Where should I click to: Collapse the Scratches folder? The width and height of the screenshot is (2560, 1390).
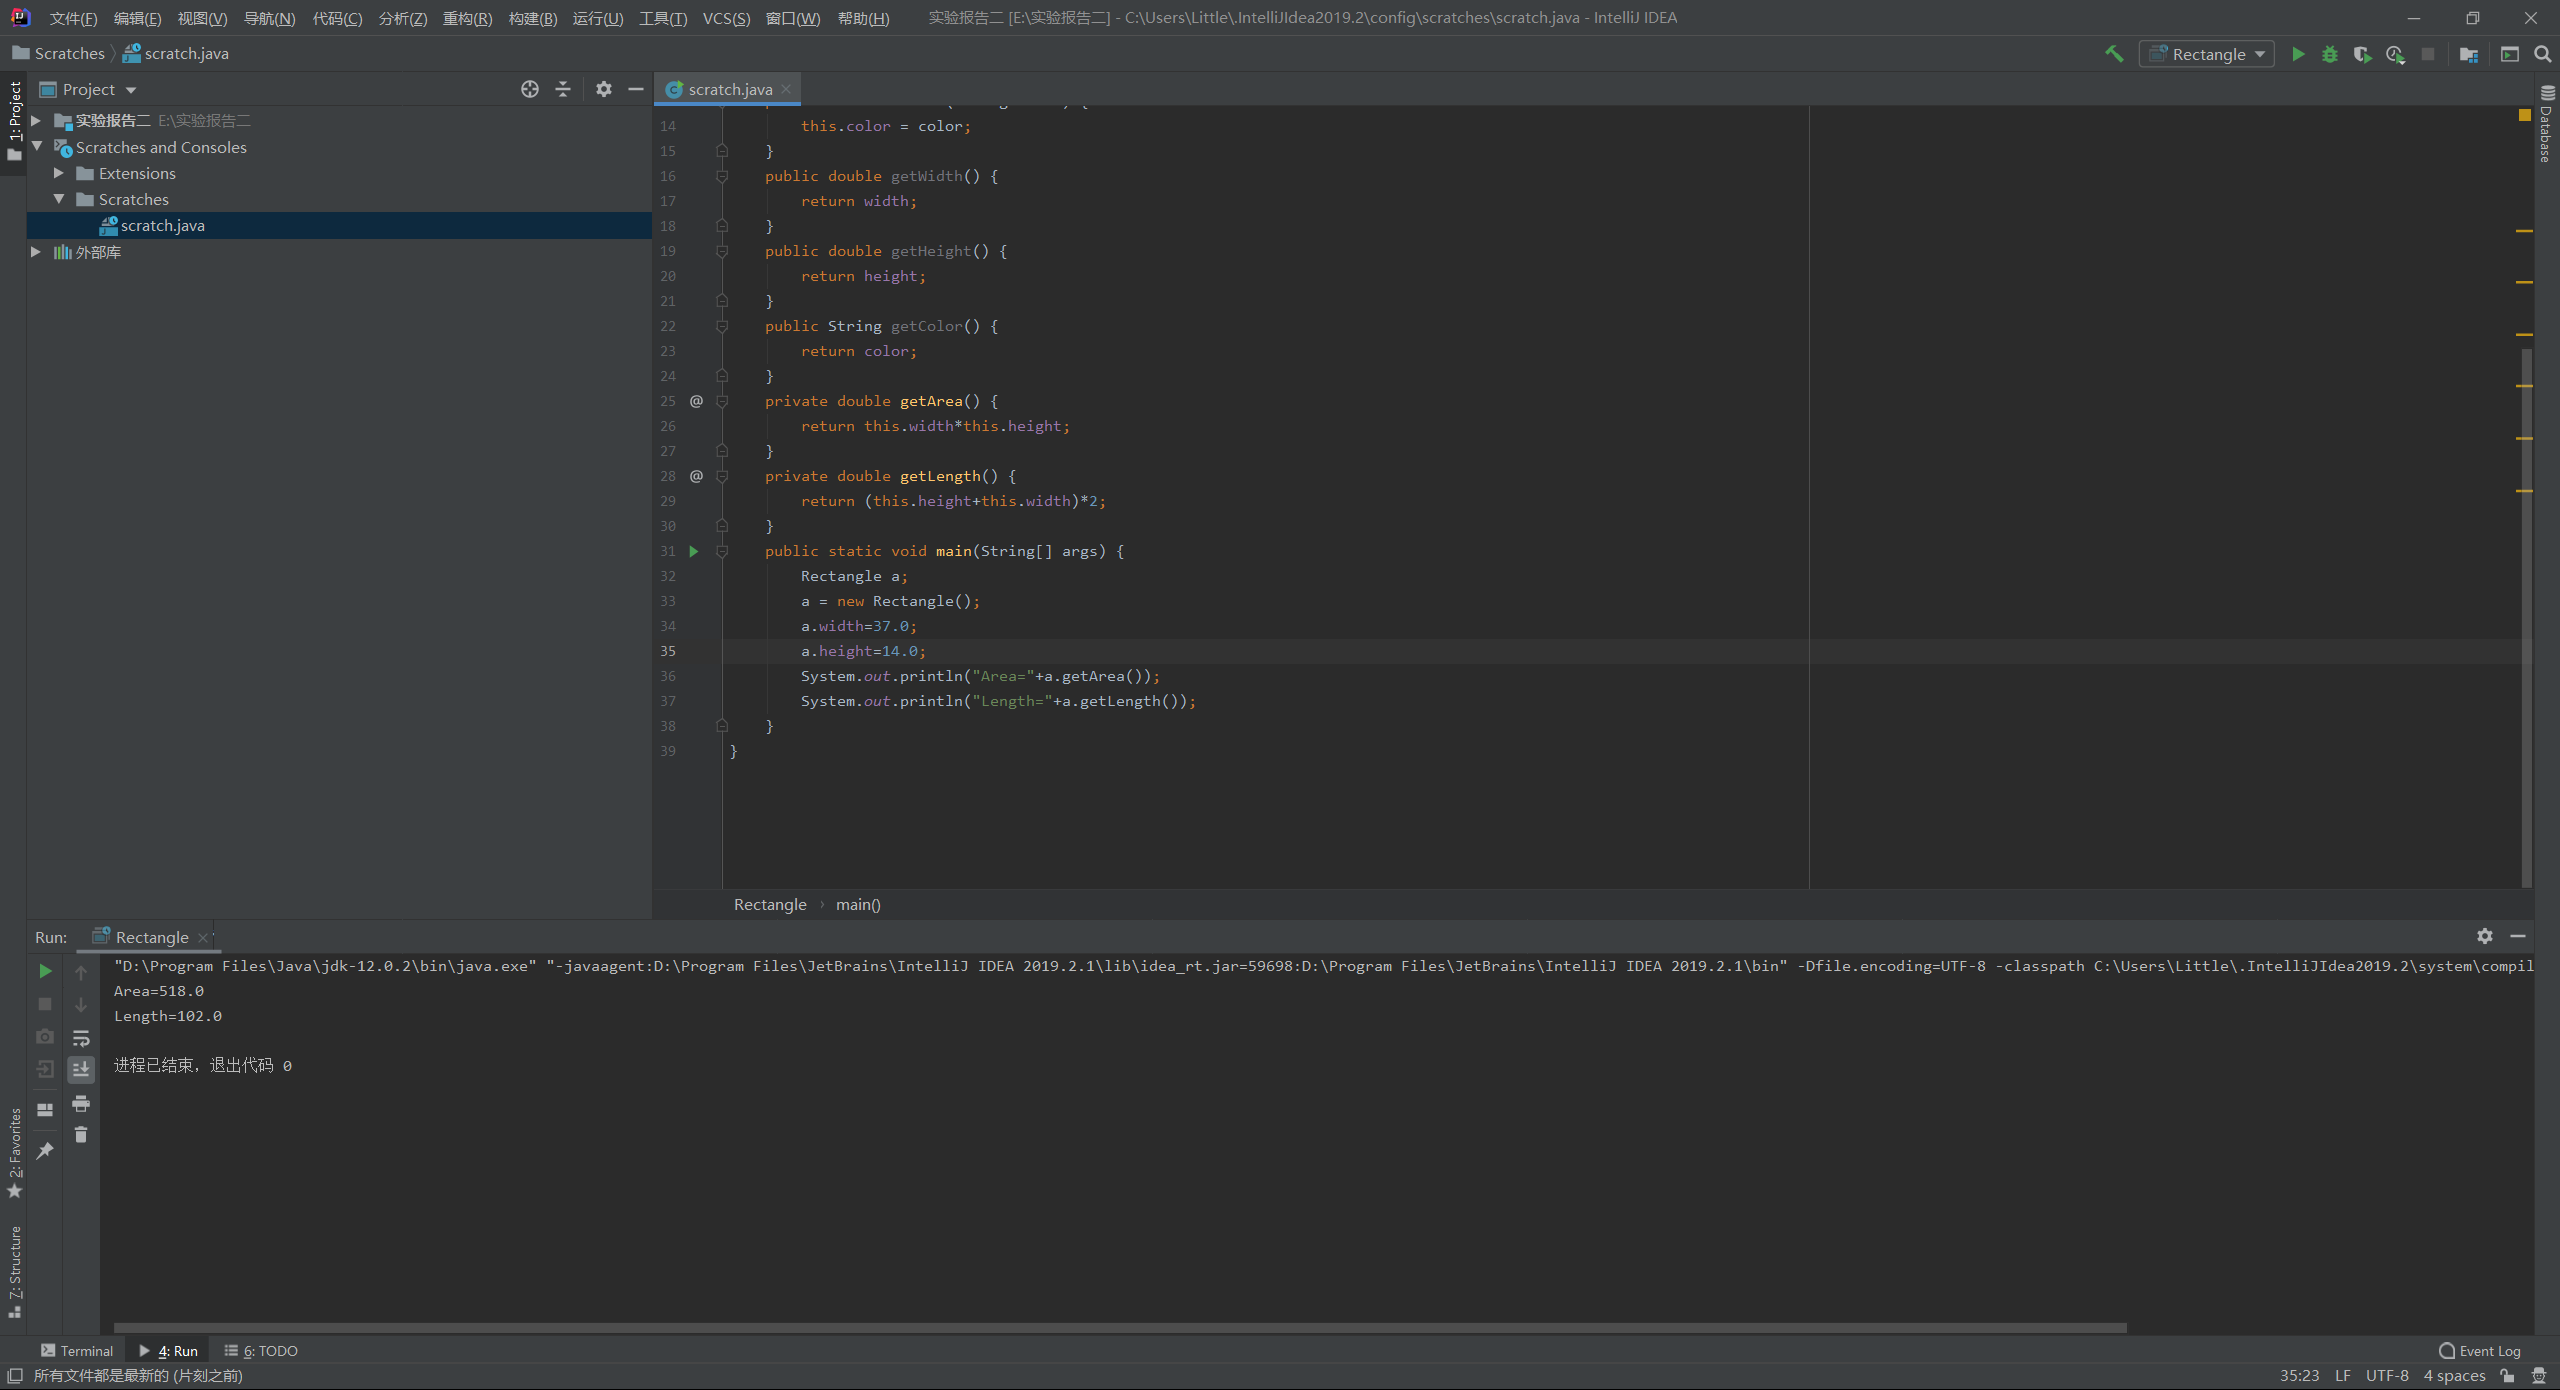pyautogui.click(x=59, y=199)
